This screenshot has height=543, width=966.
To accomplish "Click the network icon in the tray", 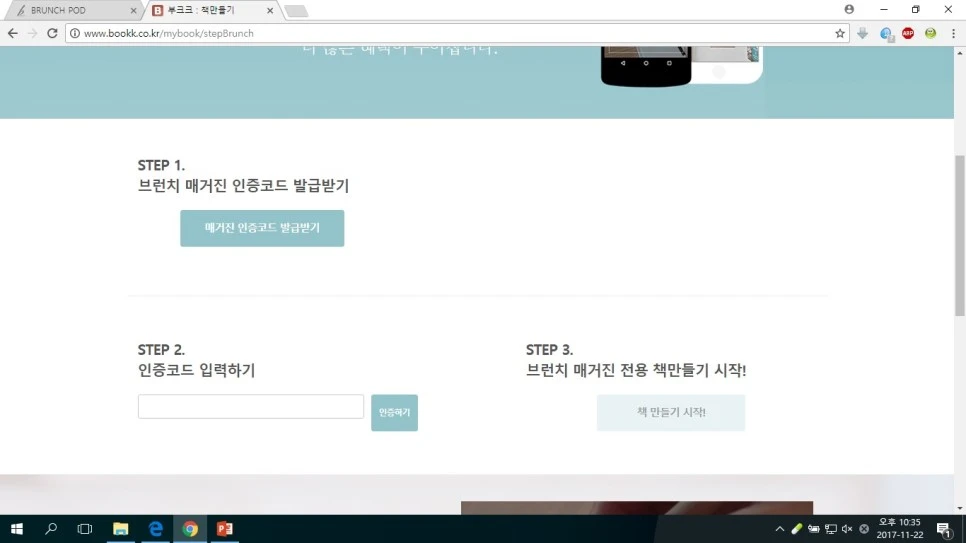I will (830, 529).
